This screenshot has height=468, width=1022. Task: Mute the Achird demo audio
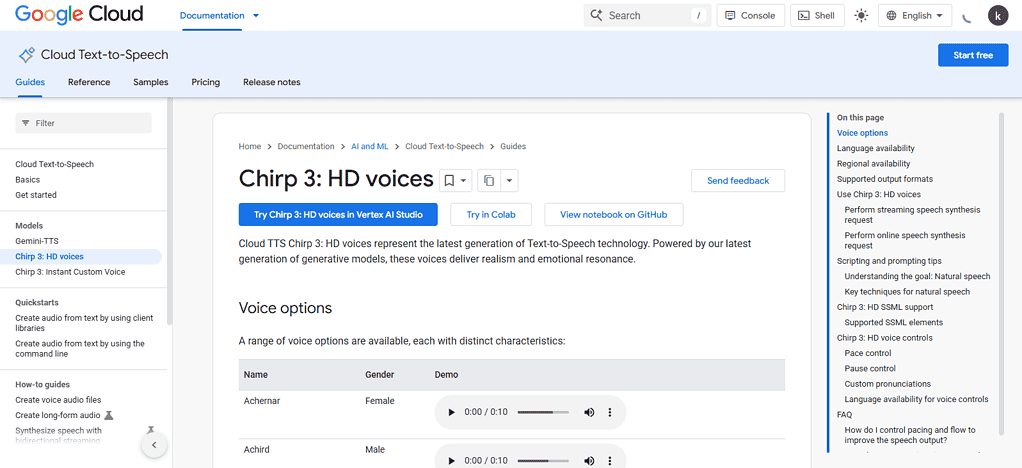[x=589, y=461]
